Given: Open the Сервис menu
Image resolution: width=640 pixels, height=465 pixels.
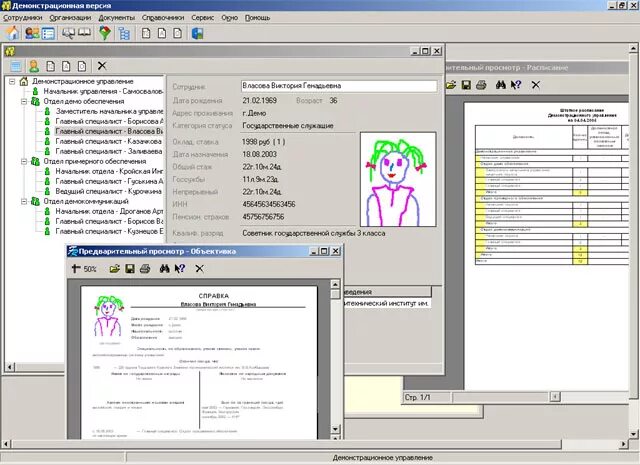Looking at the screenshot, I should [202, 18].
